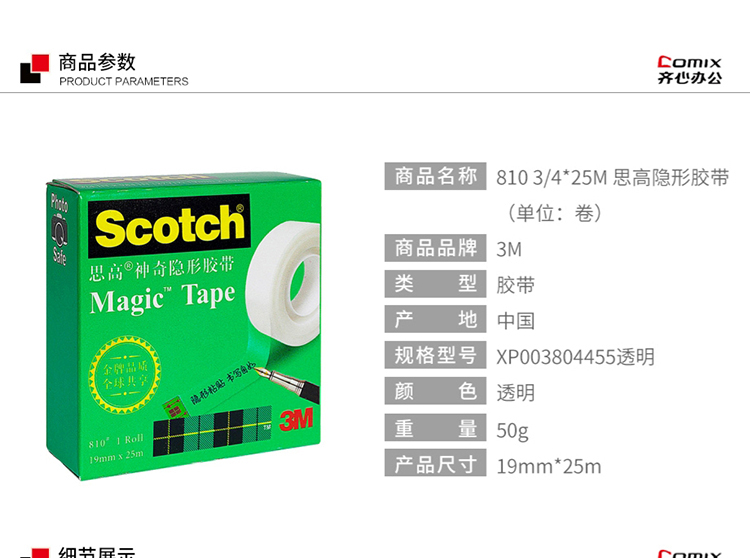The image size is (750, 558).
Task: Select the 商品品牌 label
Action: [435, 248]
